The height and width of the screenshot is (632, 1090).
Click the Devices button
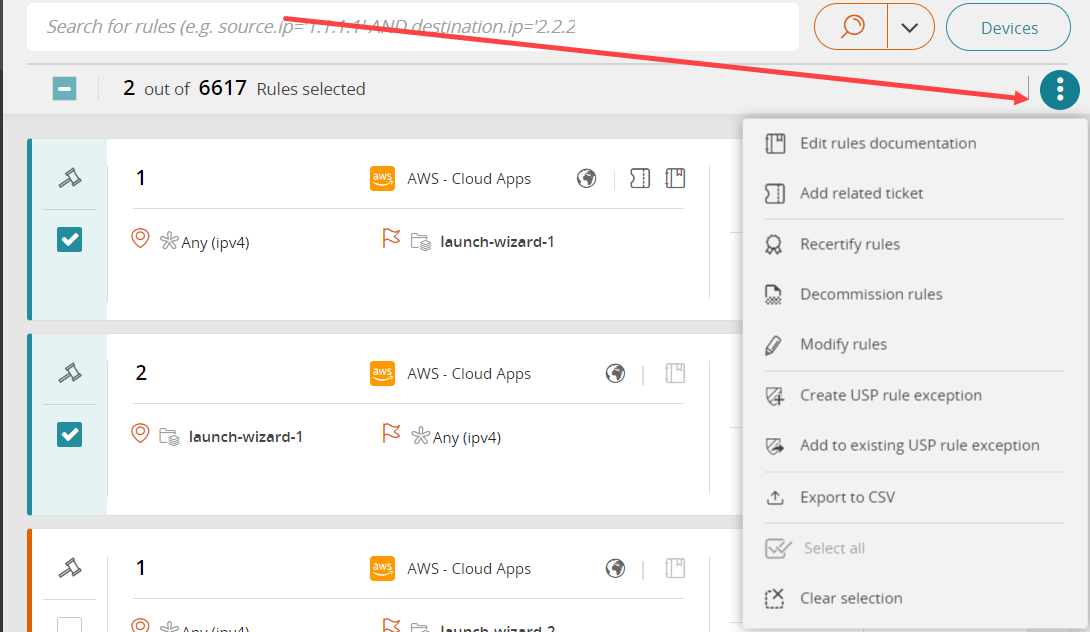tap(1008, 28)
